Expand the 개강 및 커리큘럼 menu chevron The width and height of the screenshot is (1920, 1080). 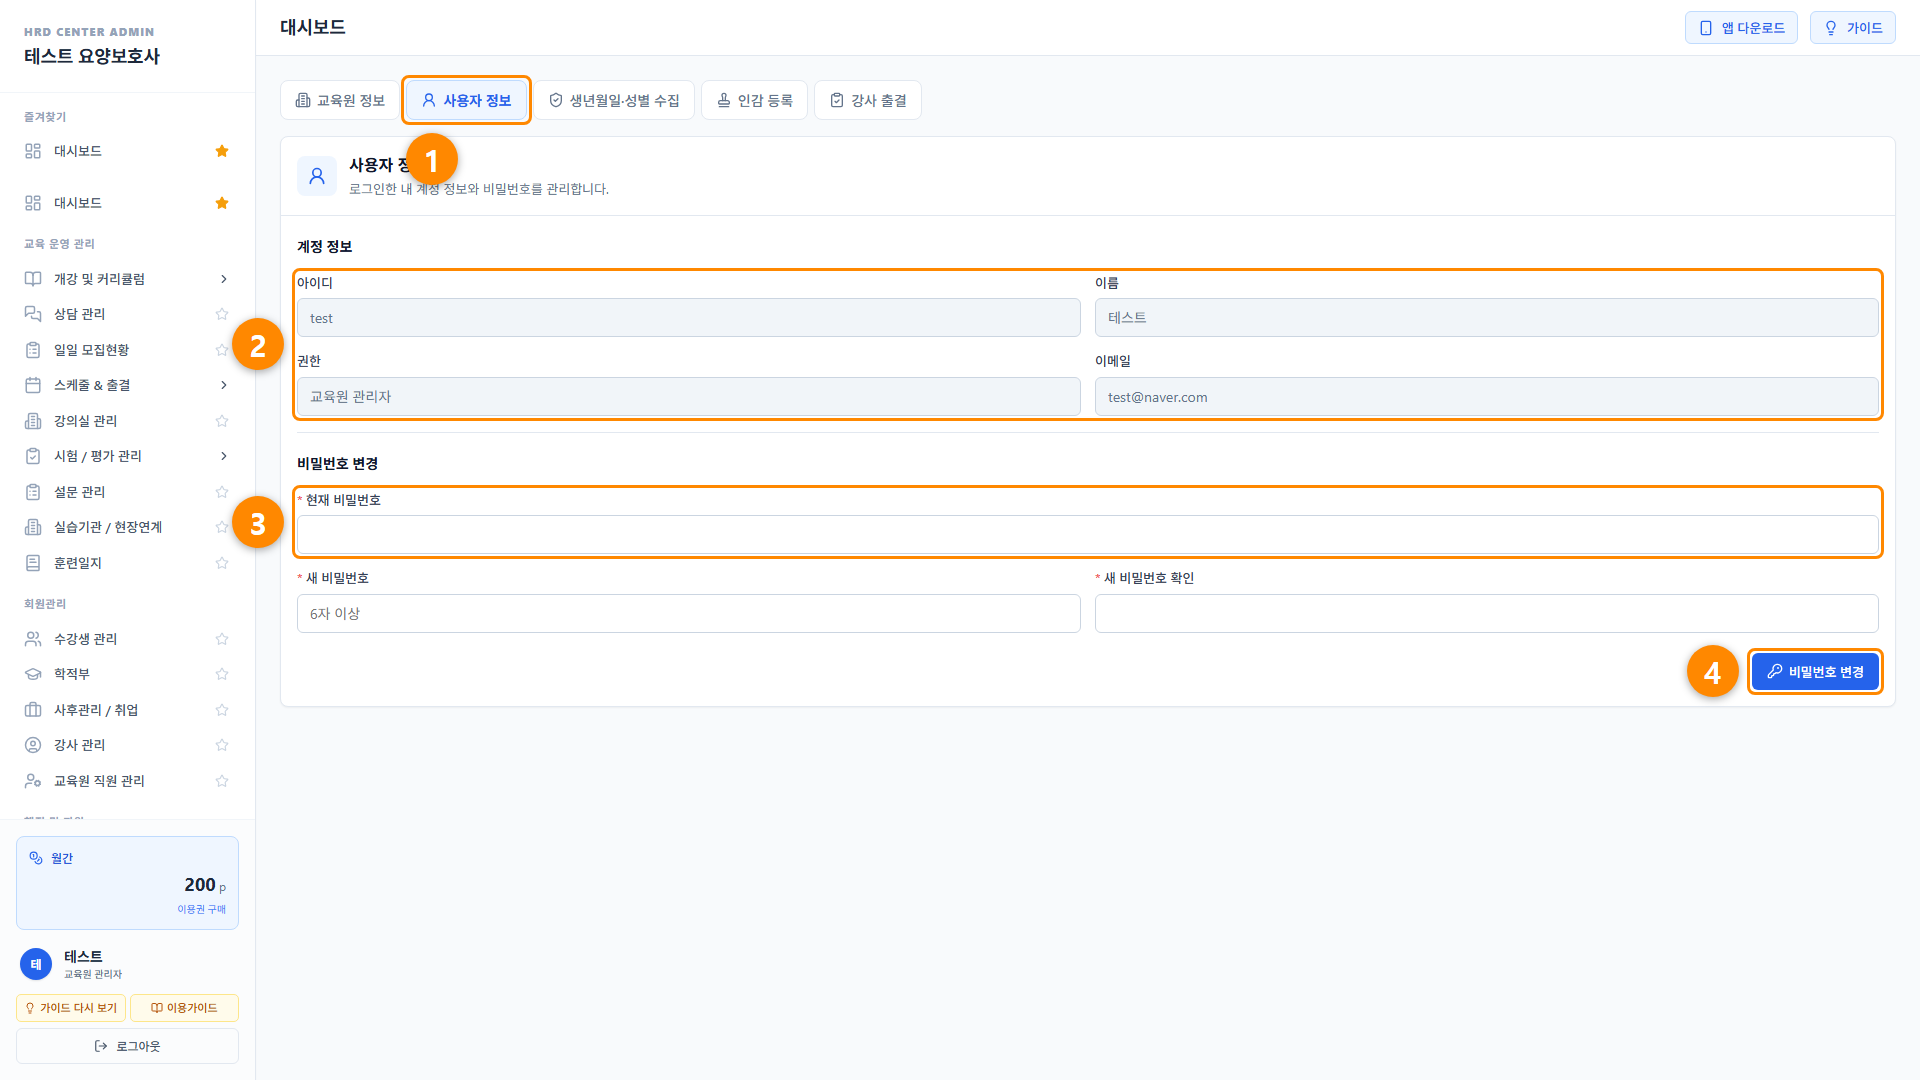tap(223, 279)
